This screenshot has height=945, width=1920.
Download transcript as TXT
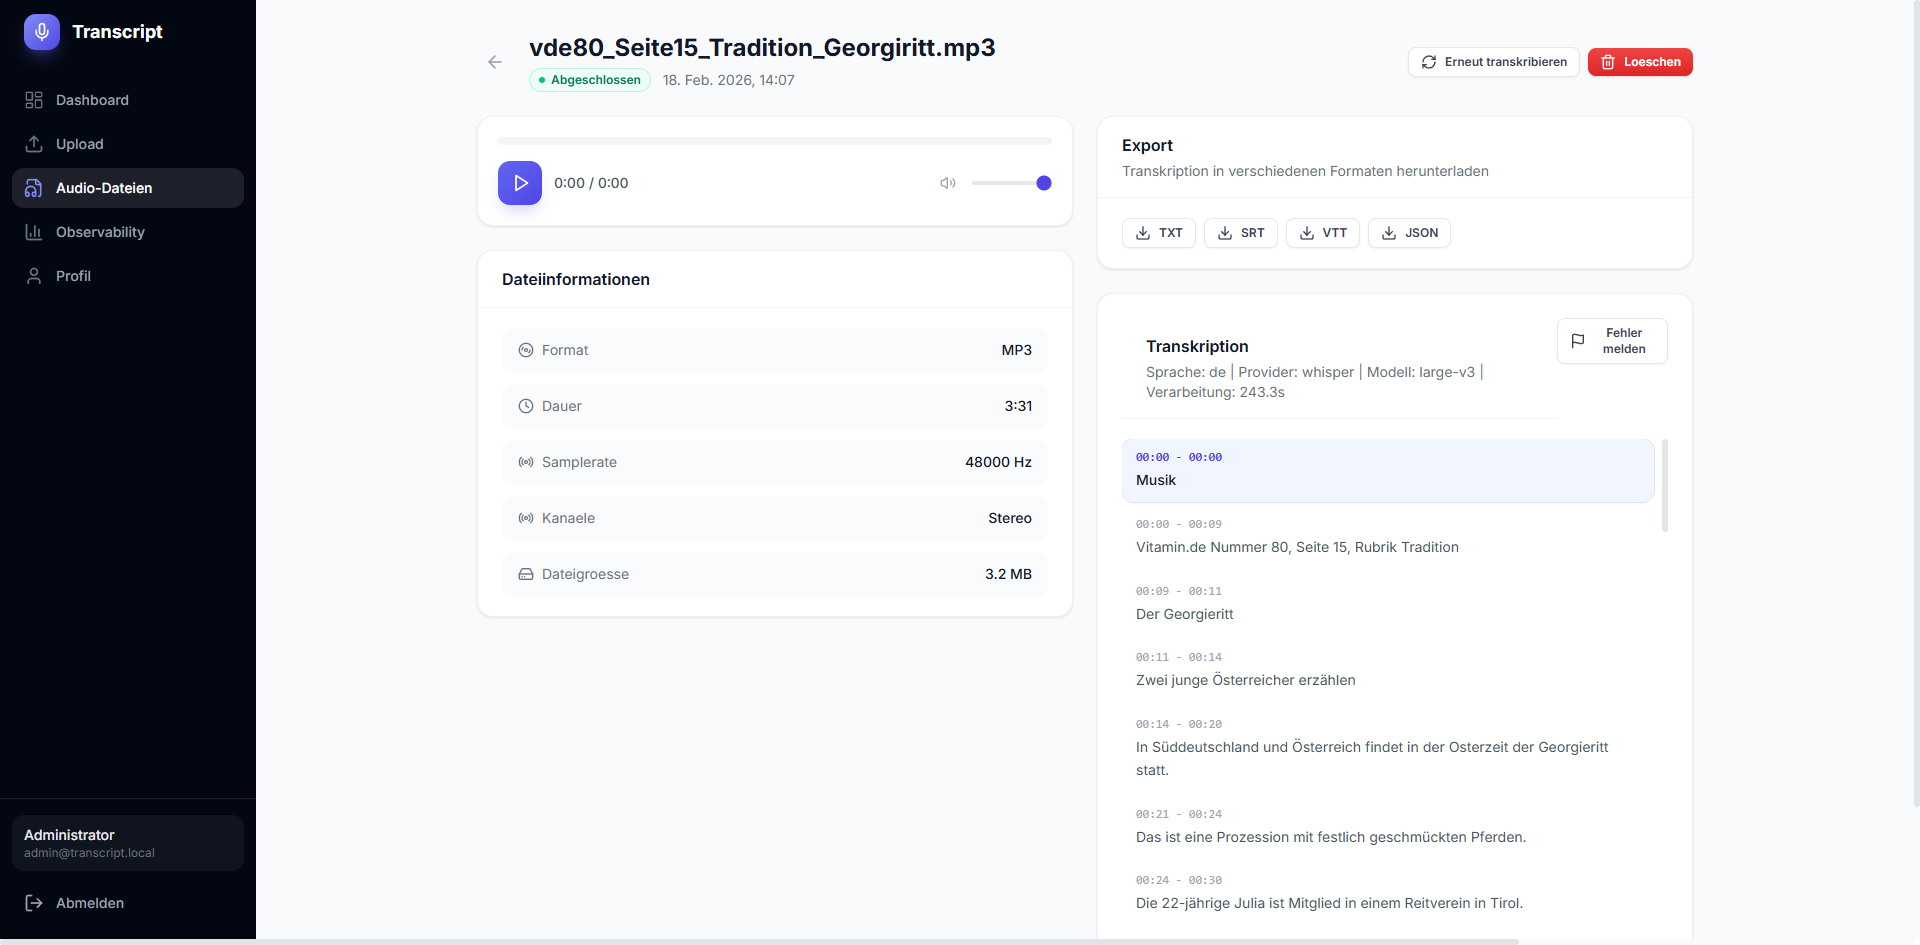[x=1158, y=233]
